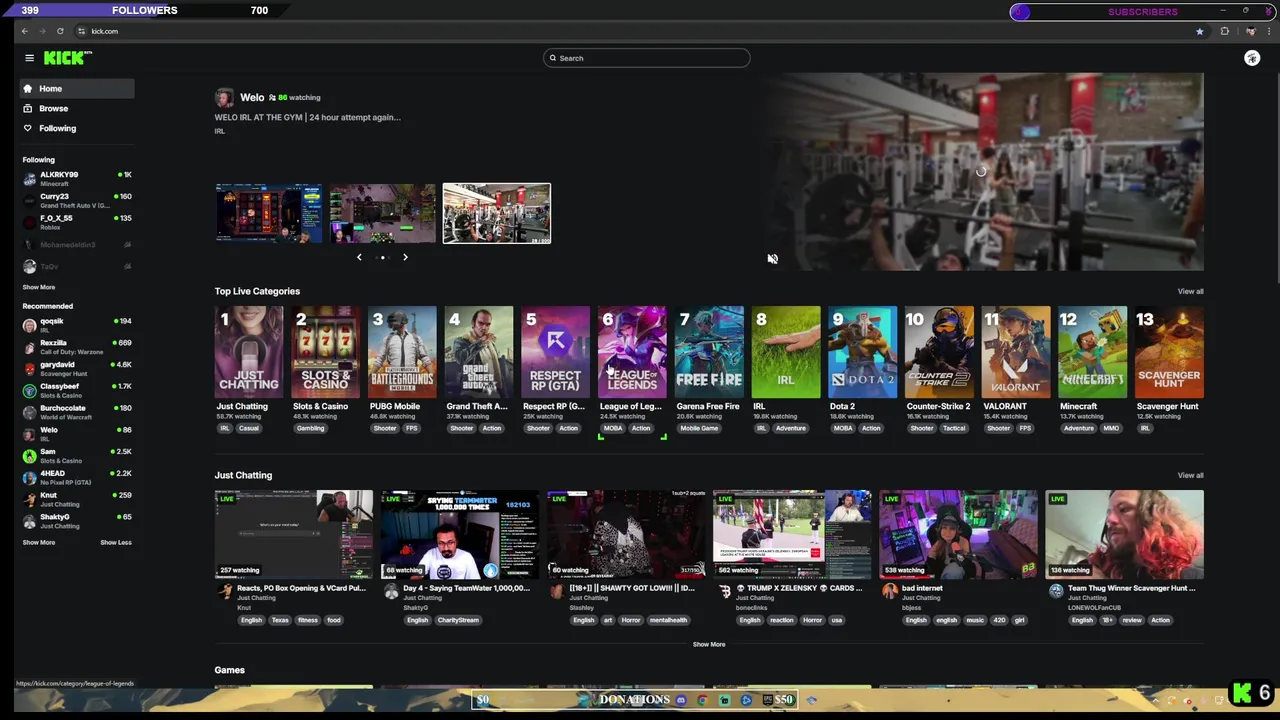1280x720 pixels.
Task: Open Browse in the sidebar
Action: 77,108
